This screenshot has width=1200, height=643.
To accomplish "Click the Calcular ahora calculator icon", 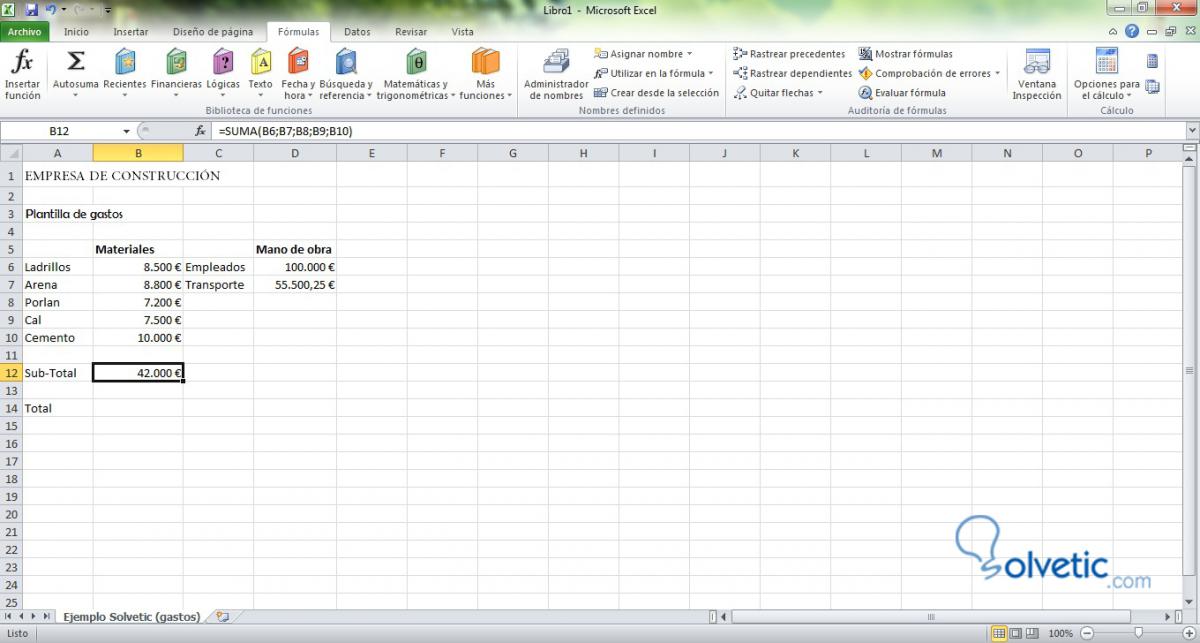I will pyautogui.click(x=1152, y=62).
